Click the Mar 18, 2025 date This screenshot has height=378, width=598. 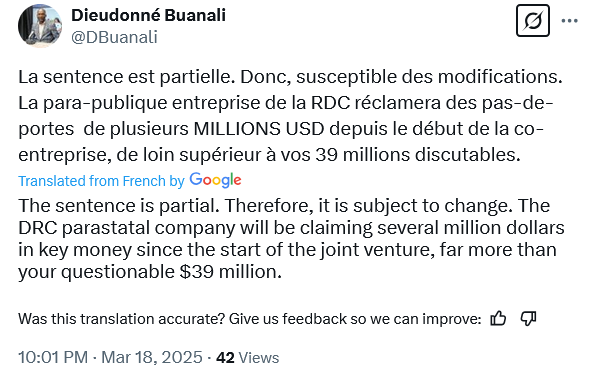pos(152,357)
